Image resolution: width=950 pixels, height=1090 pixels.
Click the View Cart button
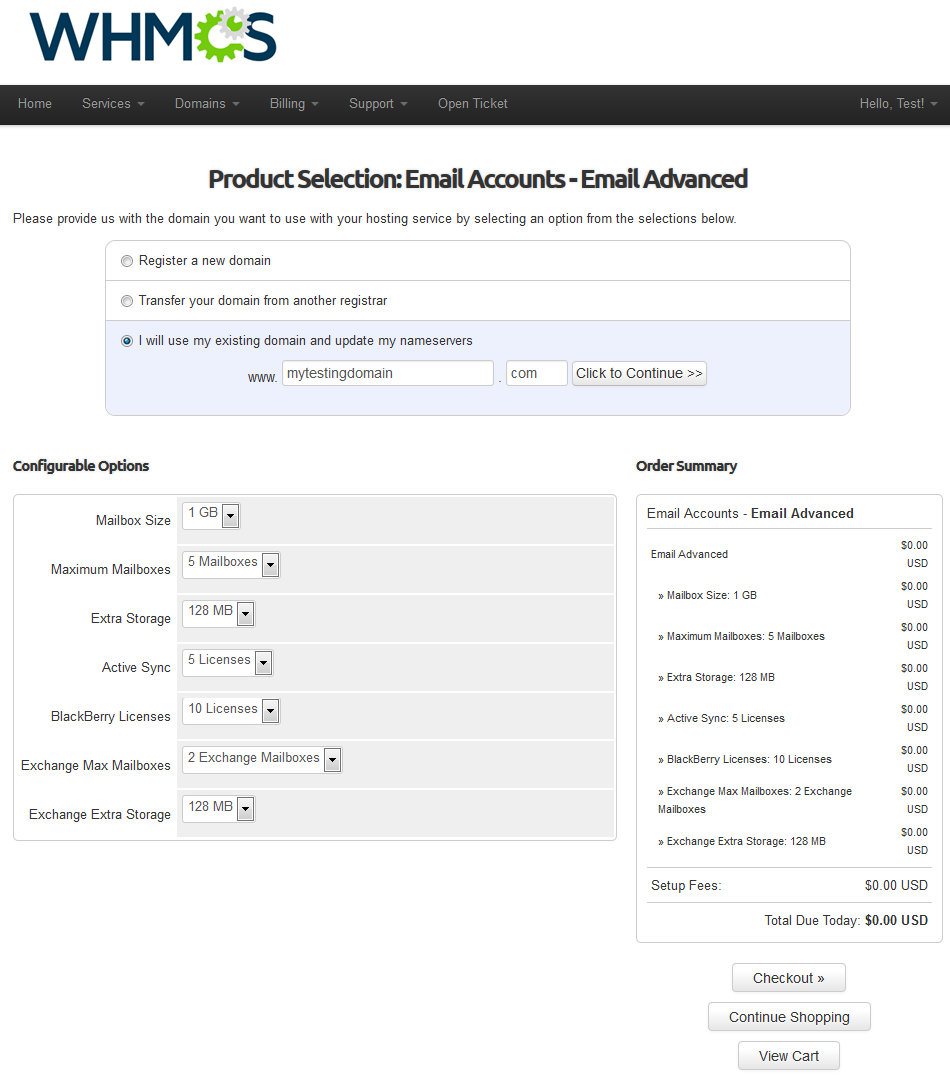click(789, 1056)
